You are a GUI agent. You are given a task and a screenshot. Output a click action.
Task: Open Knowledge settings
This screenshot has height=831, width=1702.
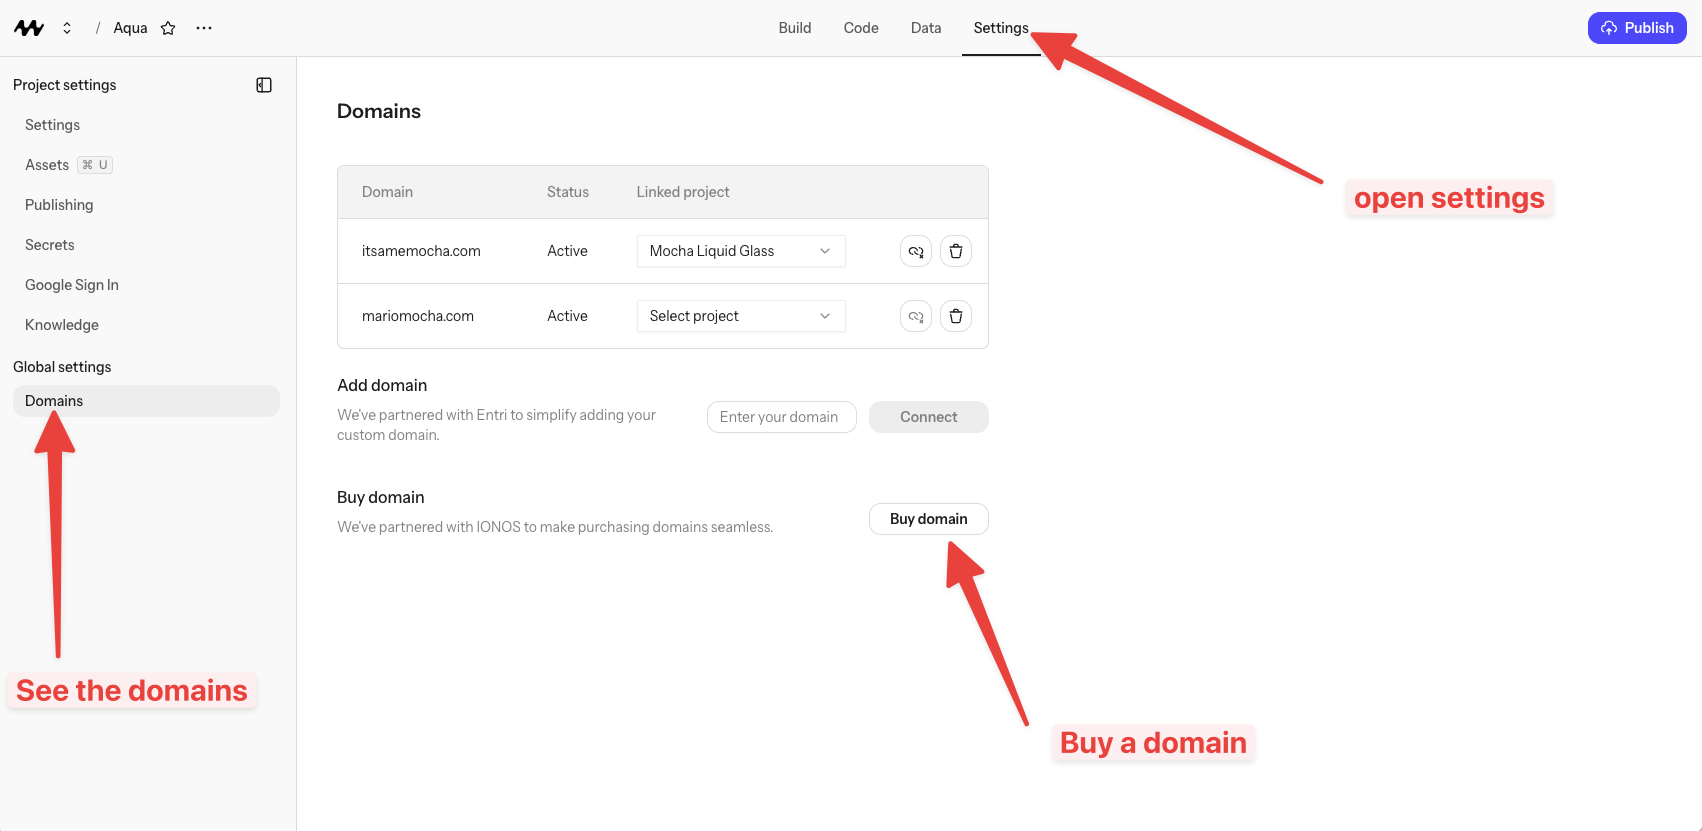pos(62,325)
